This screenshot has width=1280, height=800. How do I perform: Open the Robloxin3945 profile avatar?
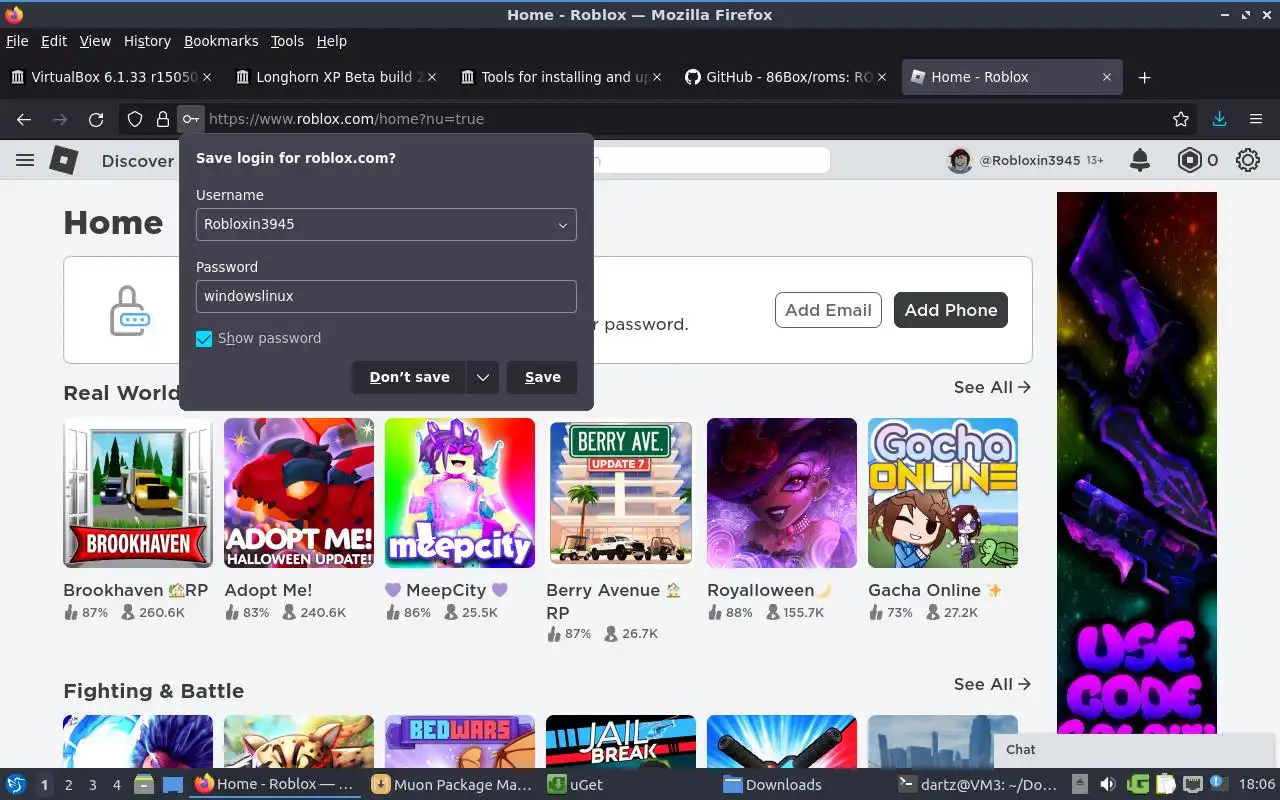pos(960,160)
